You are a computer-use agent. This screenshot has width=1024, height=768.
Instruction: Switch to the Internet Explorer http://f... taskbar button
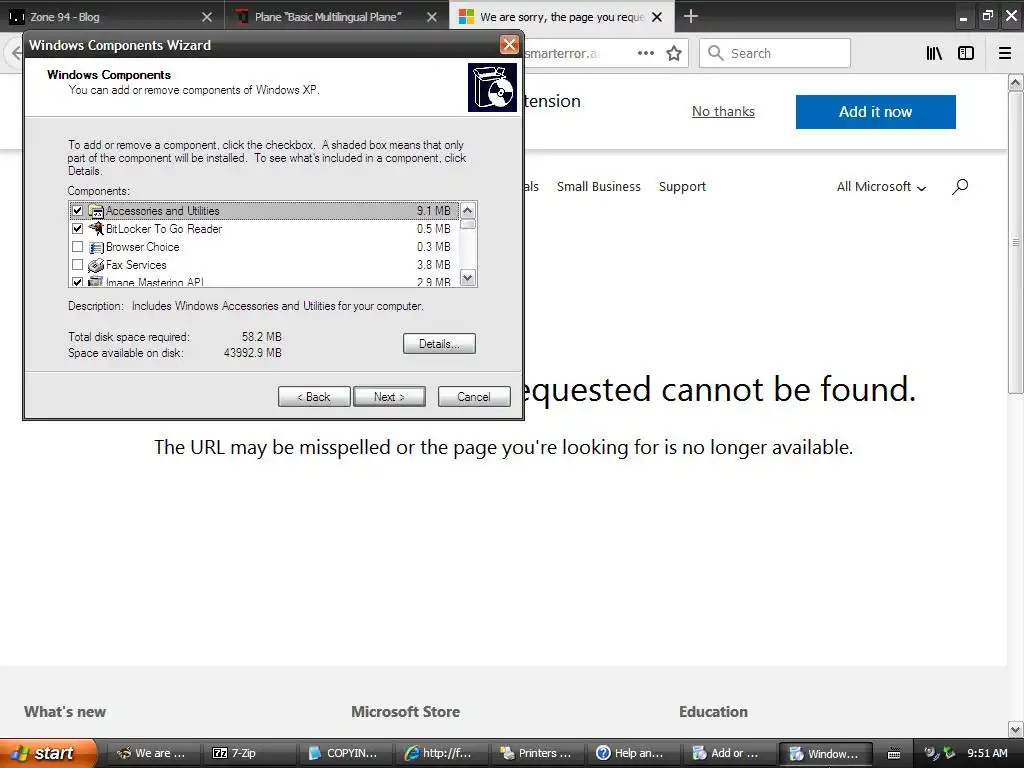click(x=441, y=753)
